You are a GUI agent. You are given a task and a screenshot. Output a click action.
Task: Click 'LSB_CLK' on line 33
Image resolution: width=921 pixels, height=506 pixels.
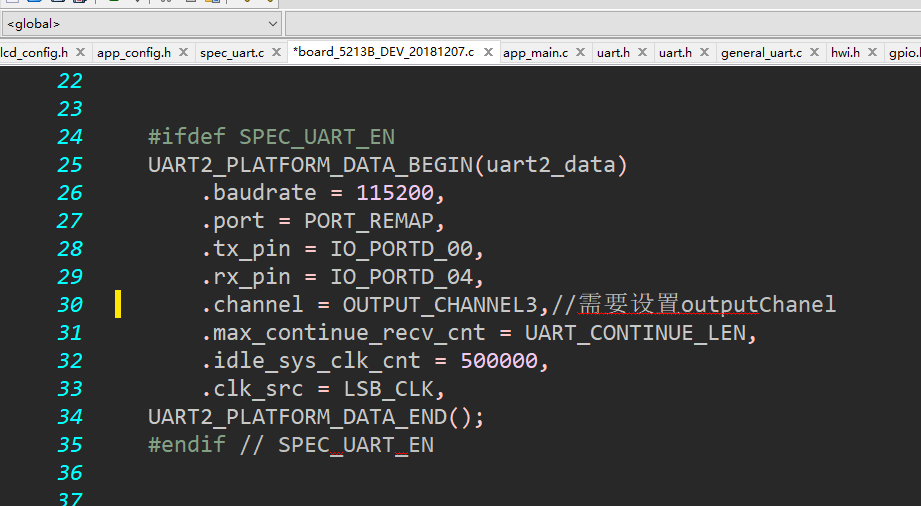[x=388, y=389]
